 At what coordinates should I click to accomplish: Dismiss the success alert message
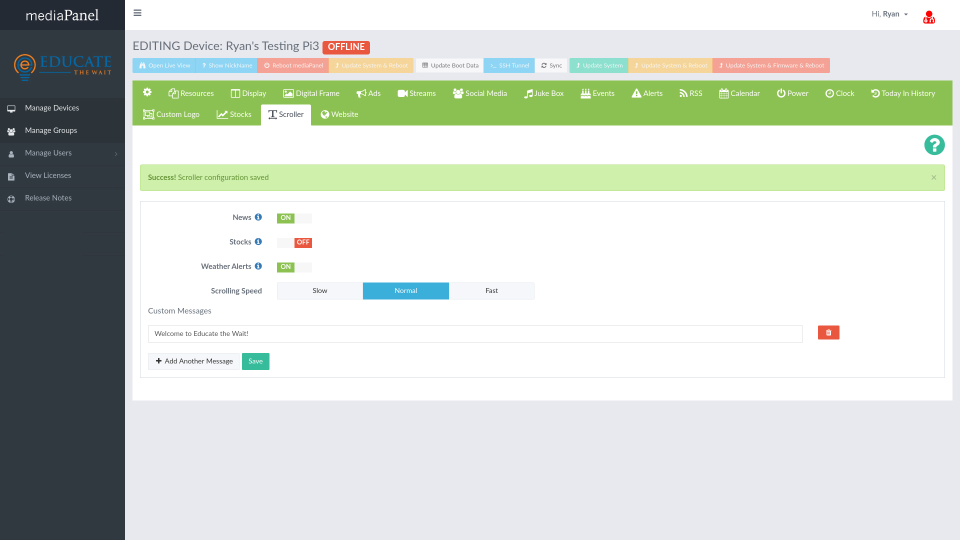click(x=934, y=178)
